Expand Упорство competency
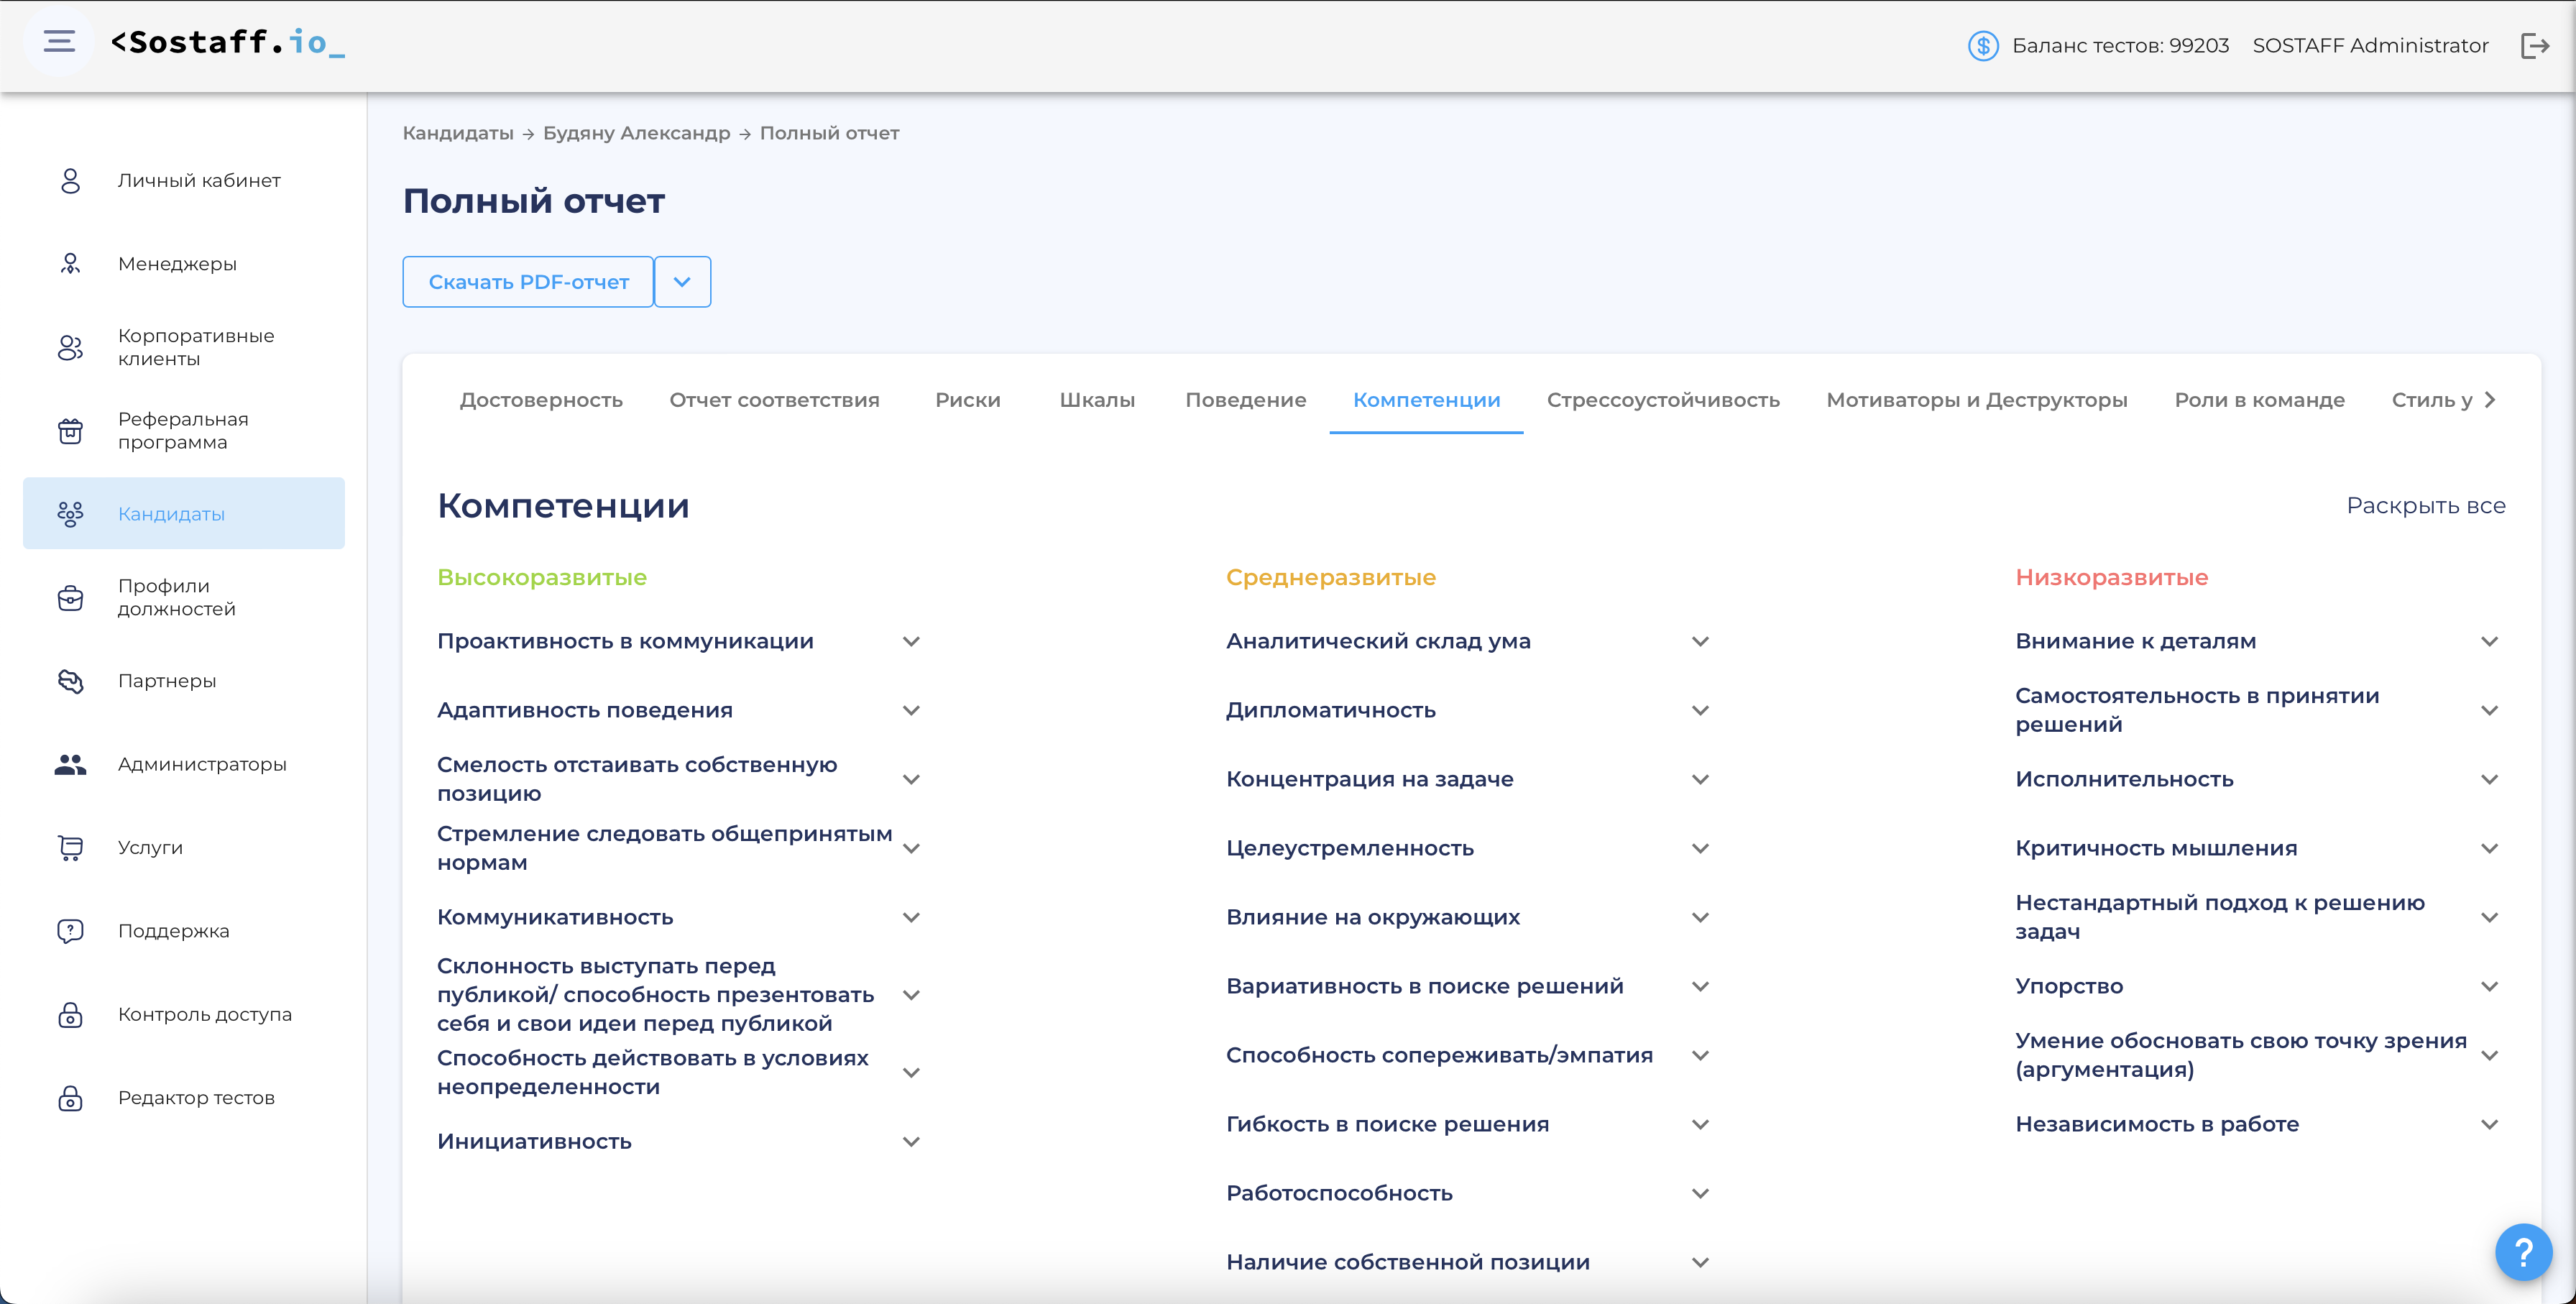 click(x=2489, y=986)
